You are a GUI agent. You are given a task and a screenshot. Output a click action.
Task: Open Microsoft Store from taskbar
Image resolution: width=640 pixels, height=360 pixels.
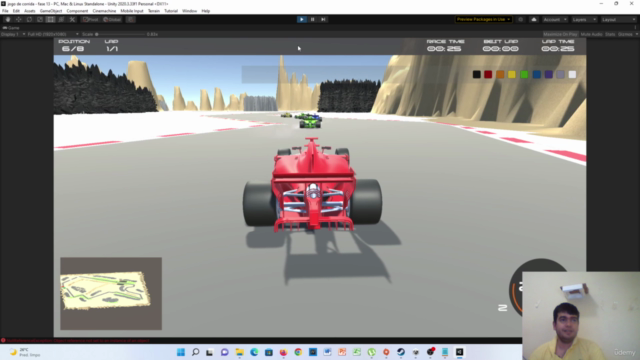pos(269,352)
